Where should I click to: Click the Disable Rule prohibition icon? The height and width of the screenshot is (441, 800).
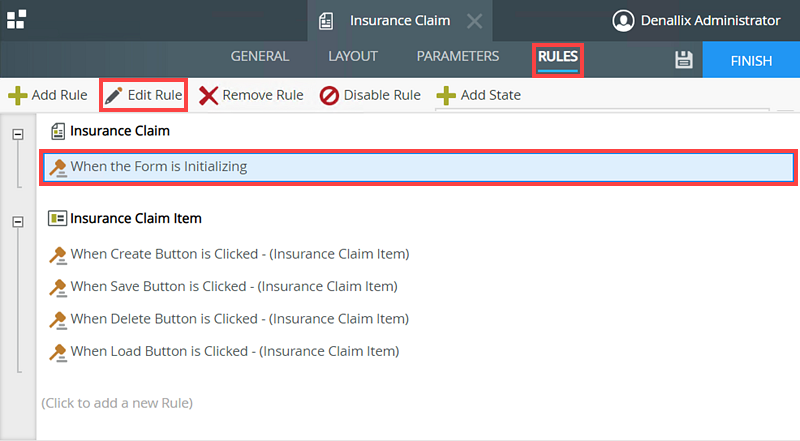tap(329, 96)
